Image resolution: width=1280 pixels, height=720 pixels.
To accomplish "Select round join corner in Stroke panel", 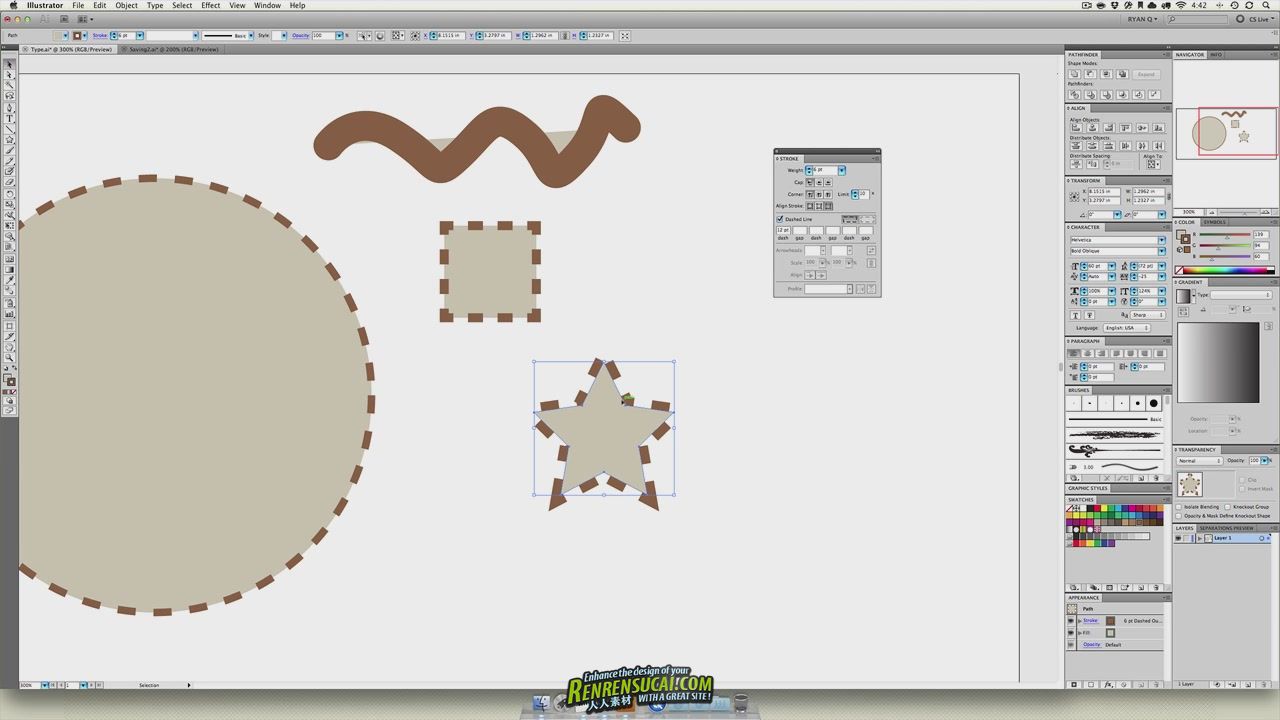I will coord(819,195).
